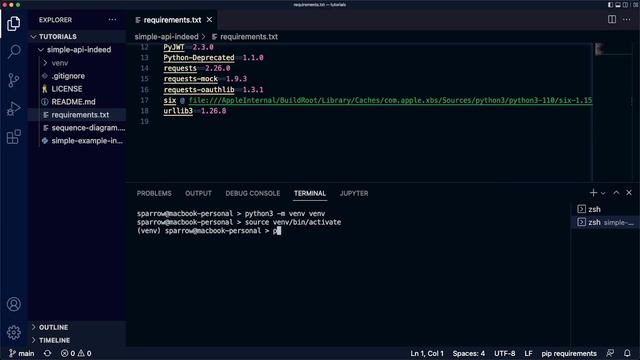Viewport: 640px width, 360px height.
Task: Close the requirements.txt editor tab
Action: [209, 20]
